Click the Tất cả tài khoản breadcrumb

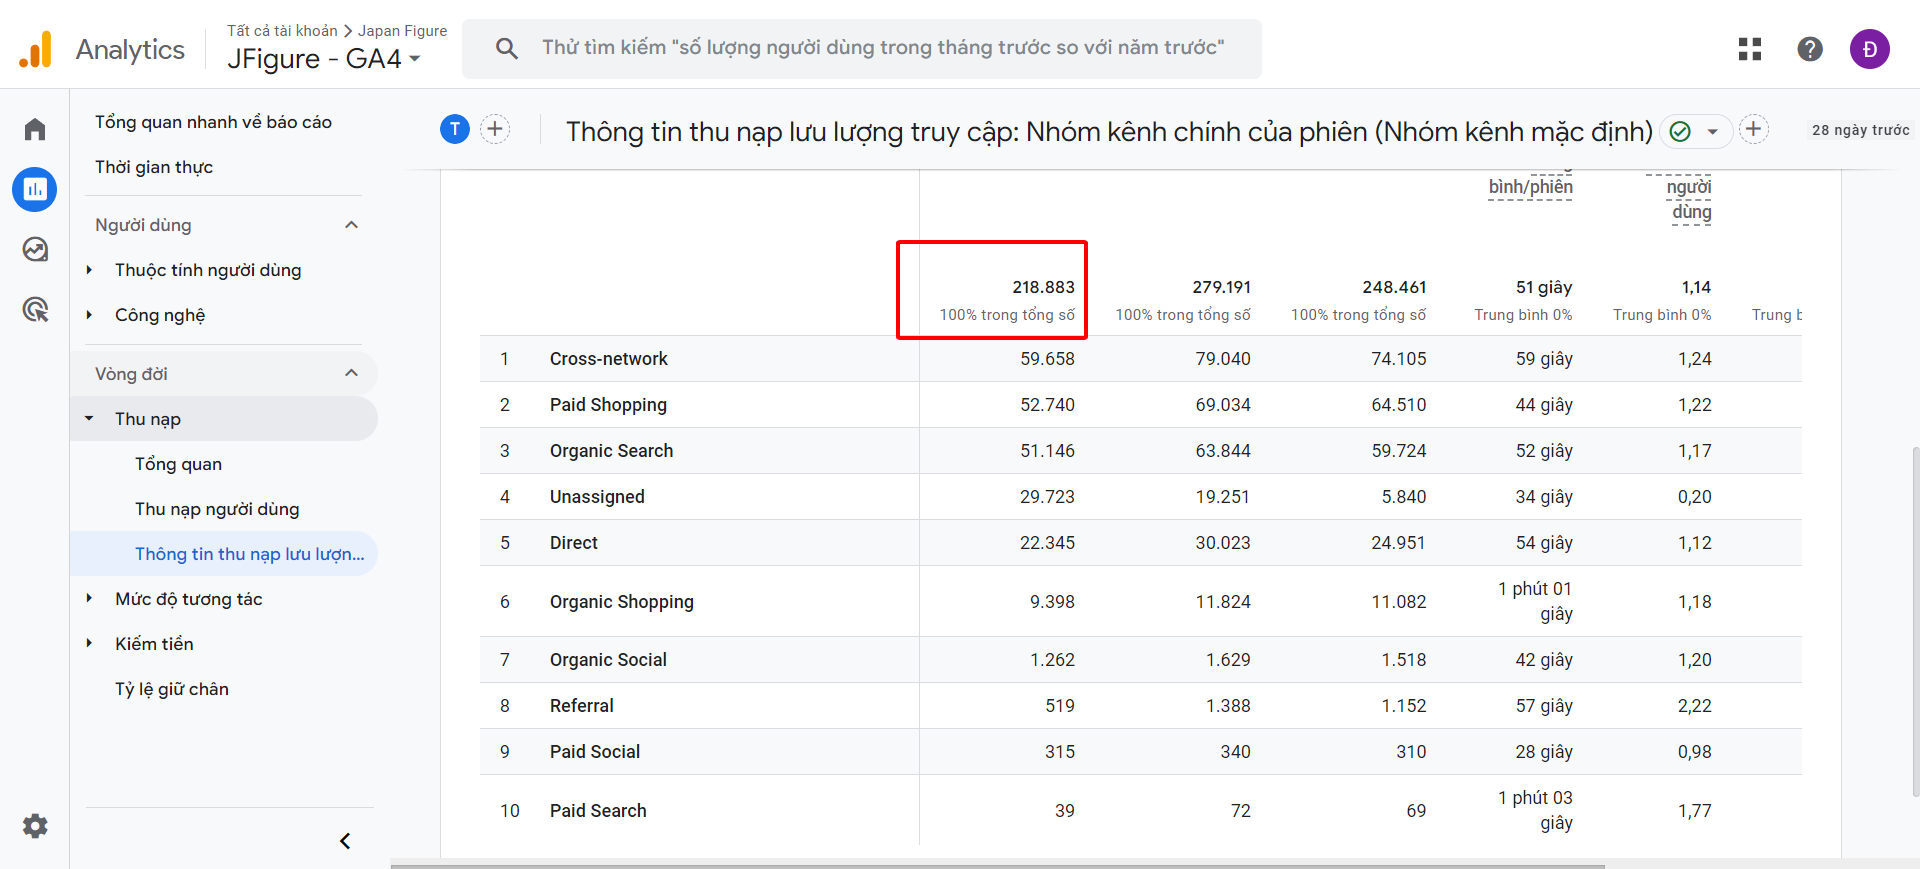282,31
